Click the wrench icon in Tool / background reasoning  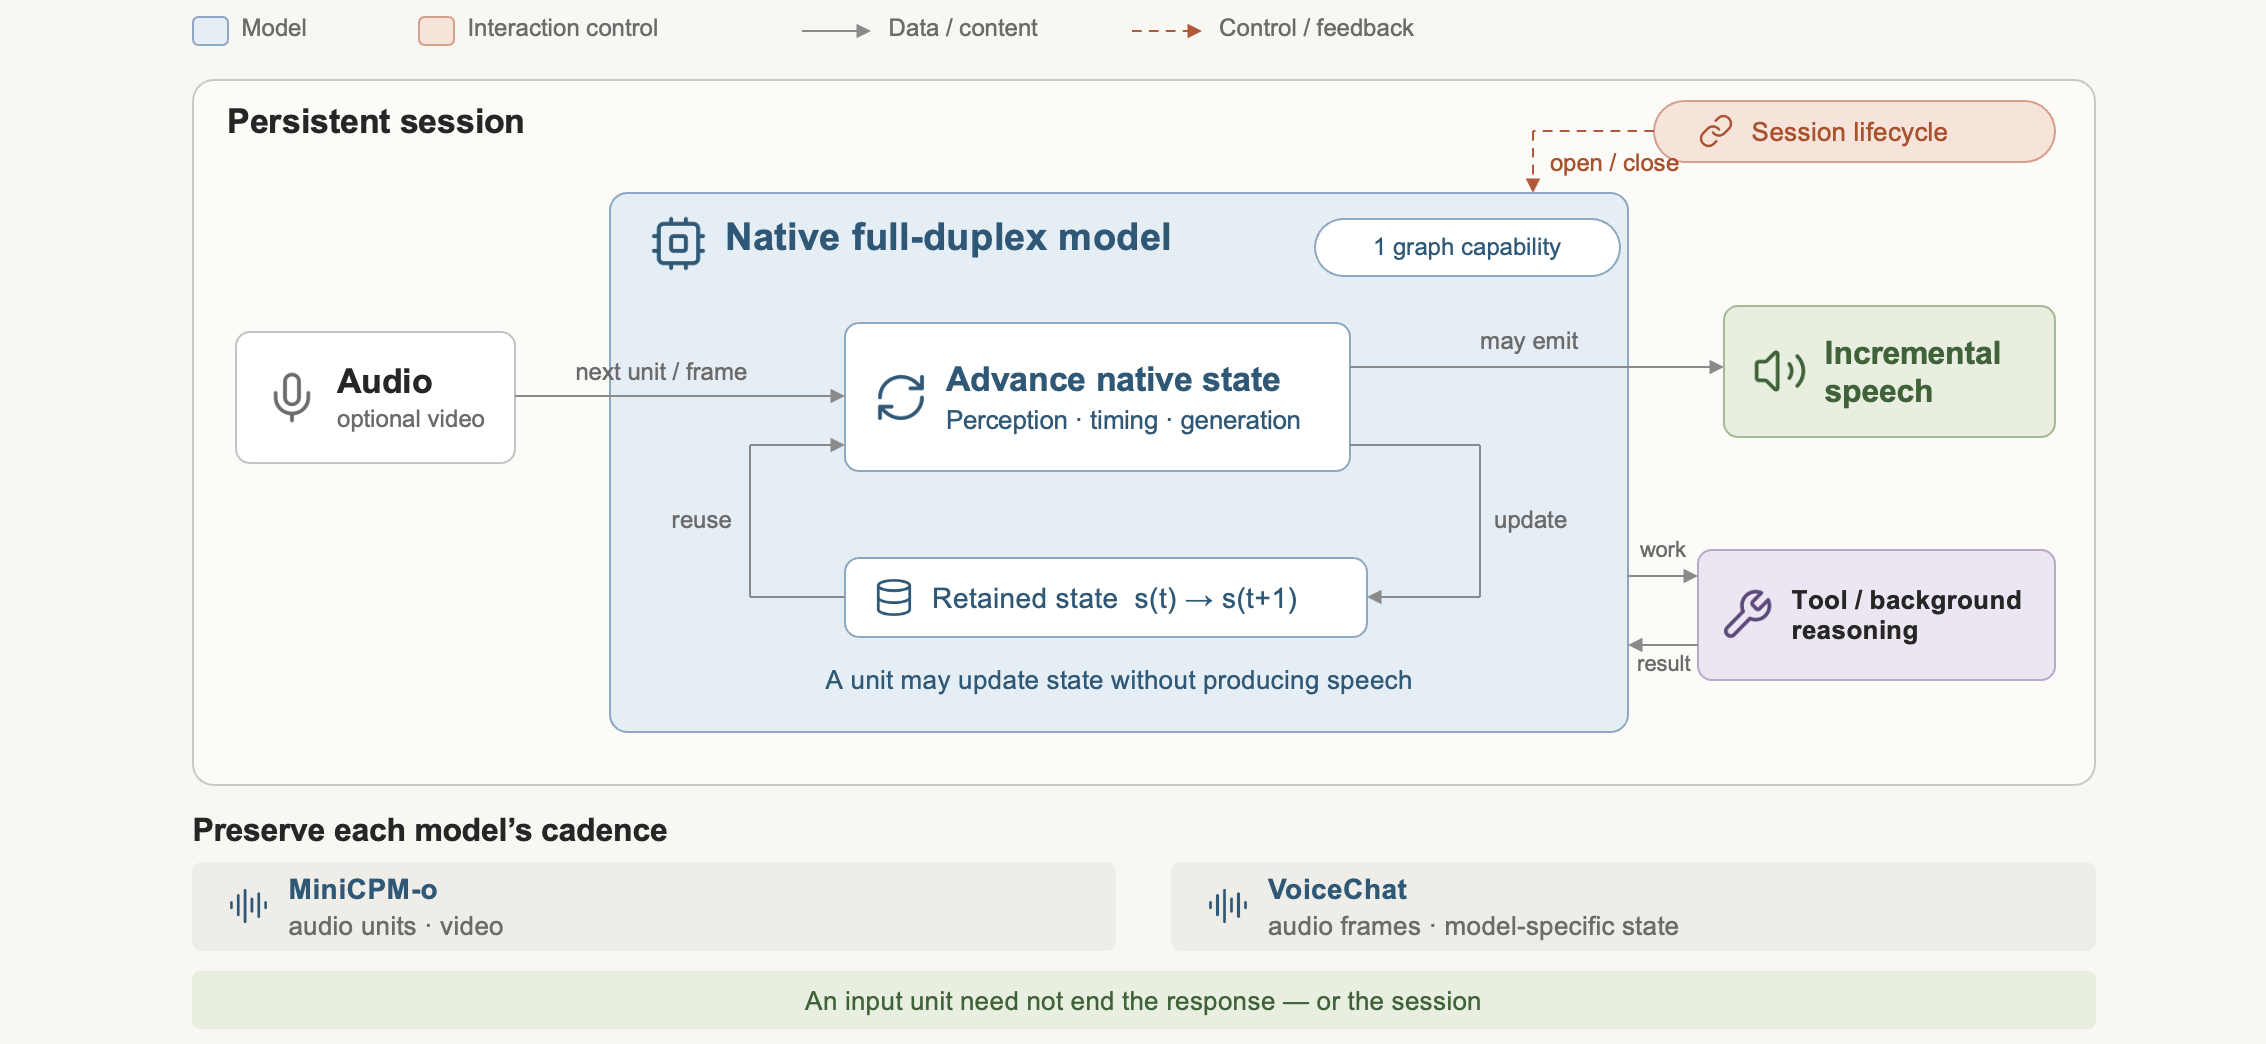click(x=1748, y=613)
